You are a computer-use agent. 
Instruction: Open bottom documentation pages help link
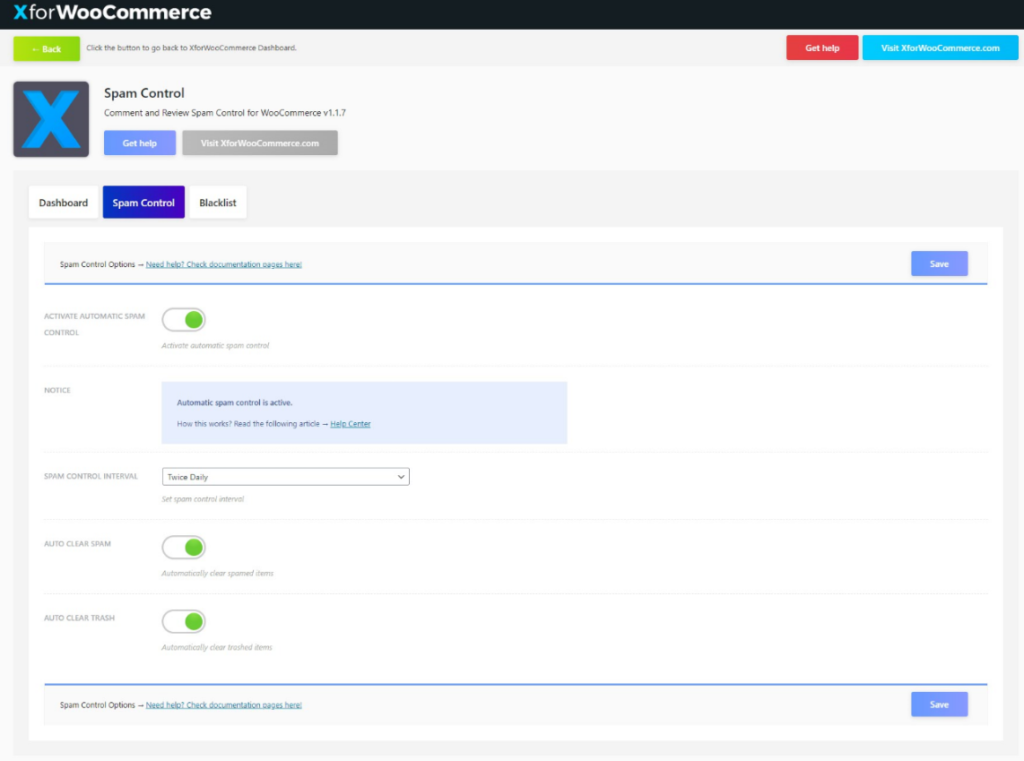[x=223, y=705]
